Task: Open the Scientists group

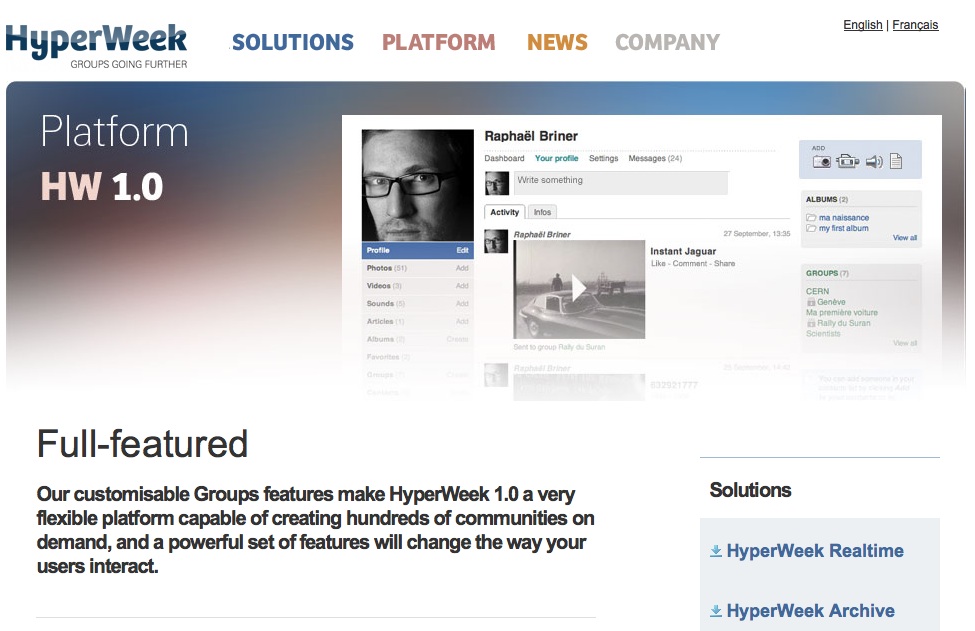Action: coord(823,333)
